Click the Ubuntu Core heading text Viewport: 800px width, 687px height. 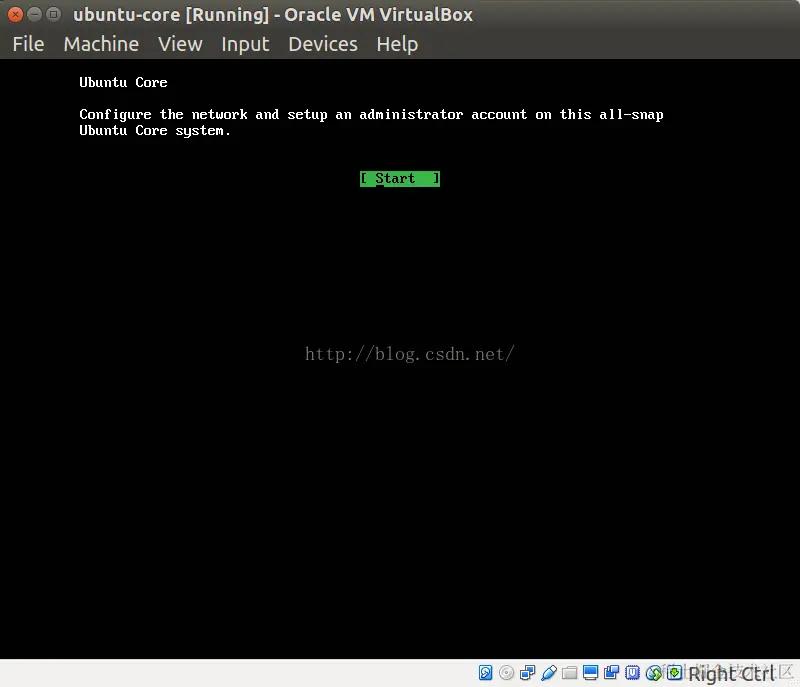pyautogui.click(x=123, y=82)
